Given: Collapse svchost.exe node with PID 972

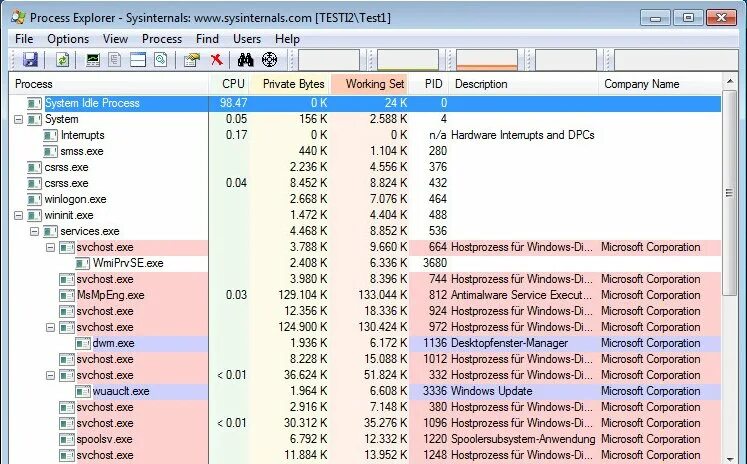Looking at the screenshot, I should coord(50,327).
